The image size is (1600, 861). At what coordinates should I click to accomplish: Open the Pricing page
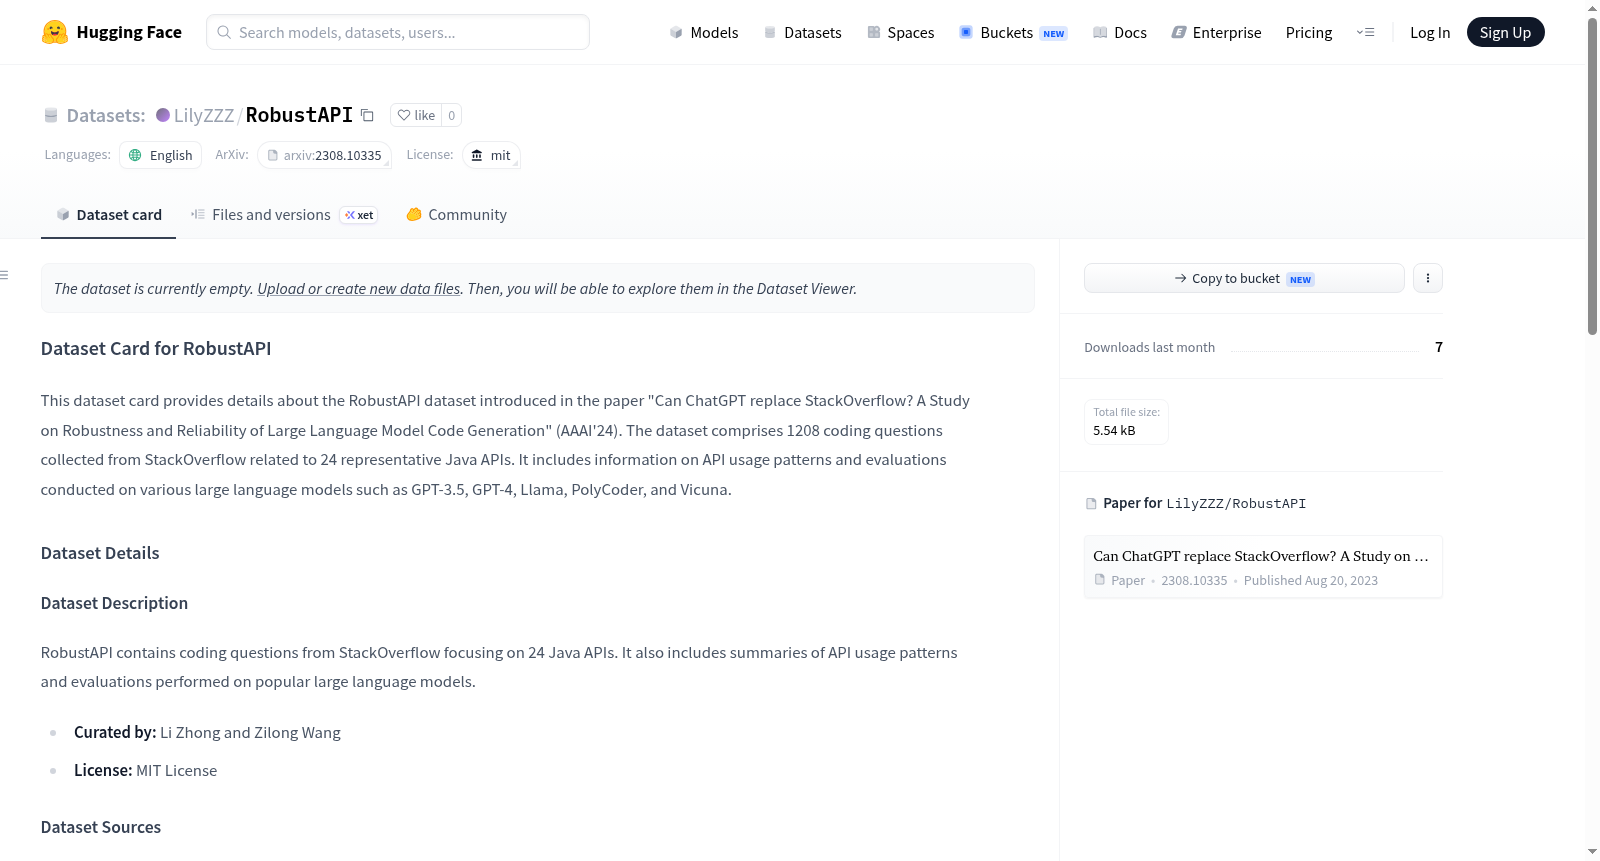click(1309, 32)
